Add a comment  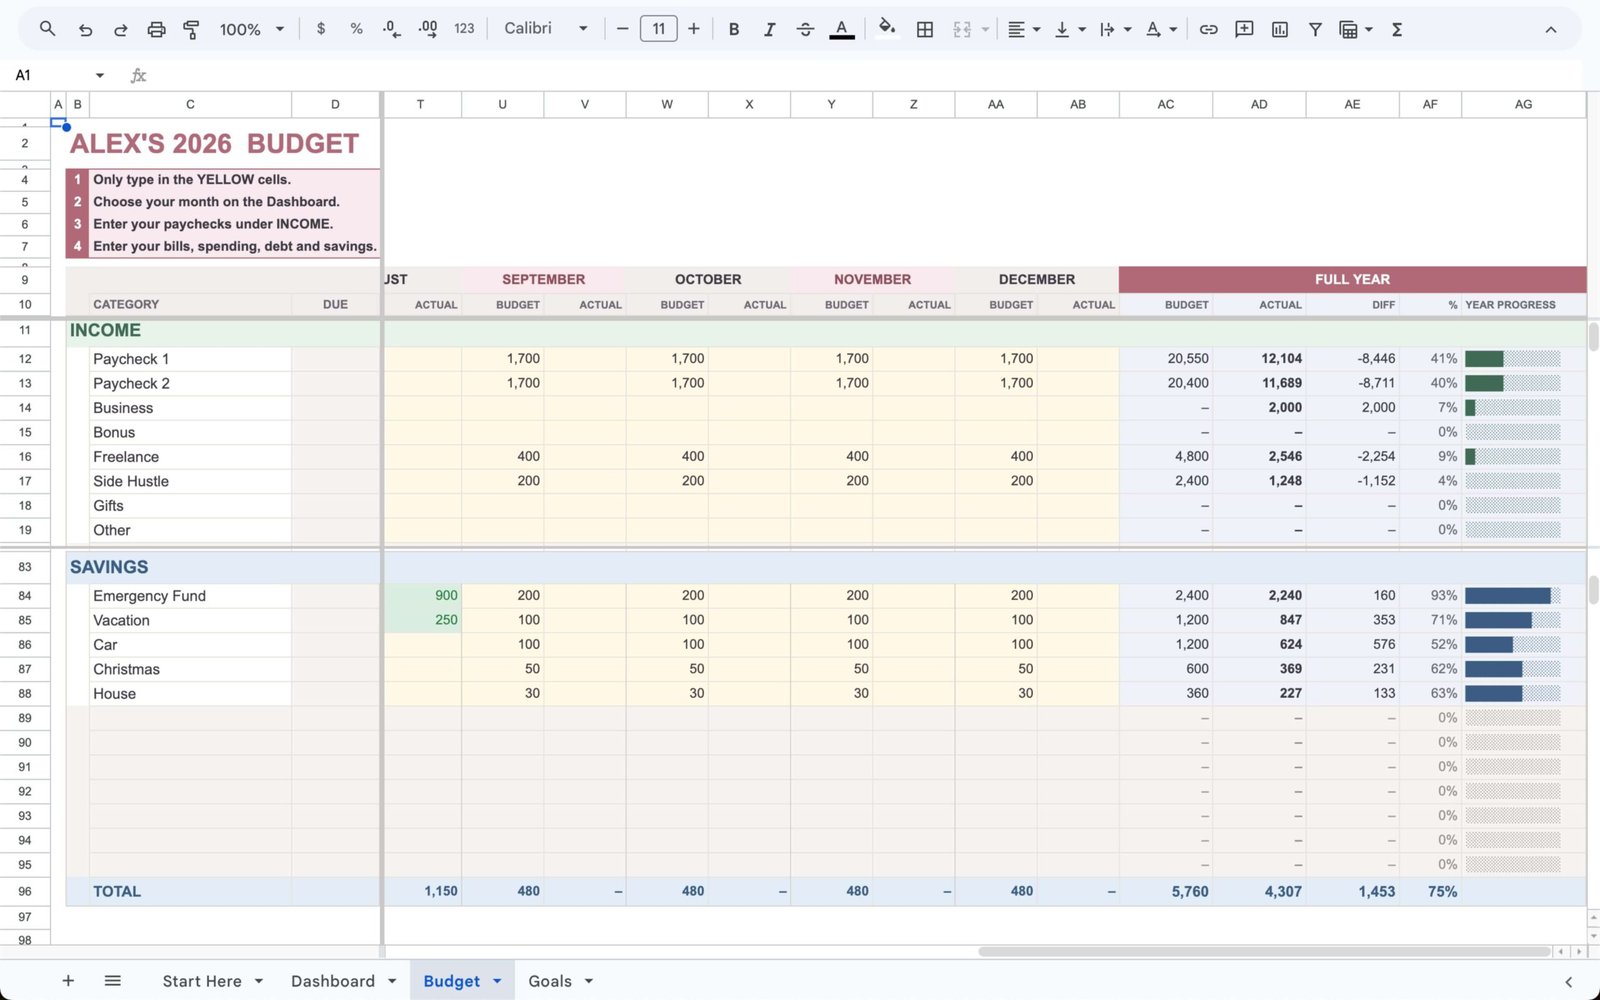click(1244, 29)
